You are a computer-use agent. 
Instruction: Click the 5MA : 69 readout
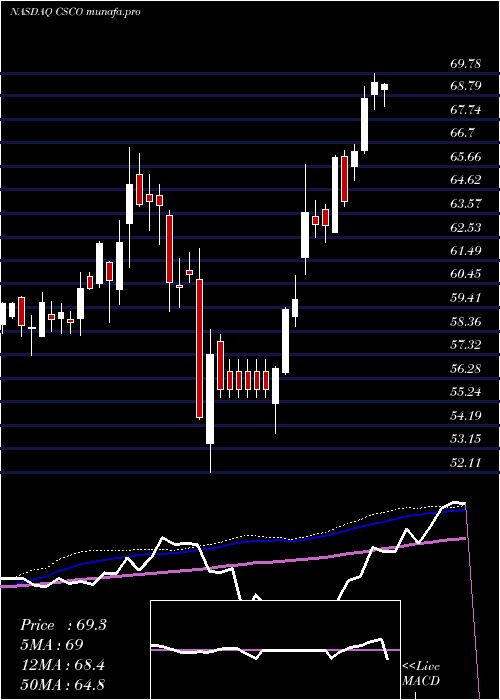pyautogui.click(x=52, y=645)
